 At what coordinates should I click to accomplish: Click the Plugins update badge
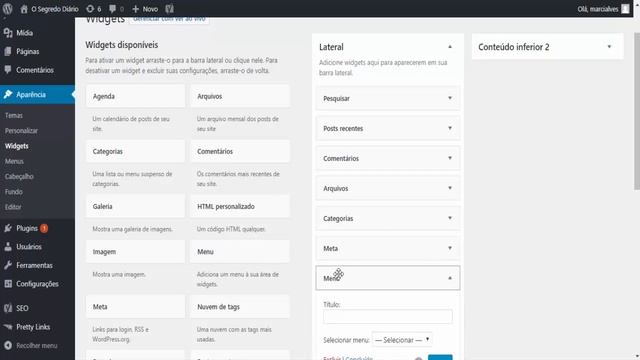pos(44,229)
